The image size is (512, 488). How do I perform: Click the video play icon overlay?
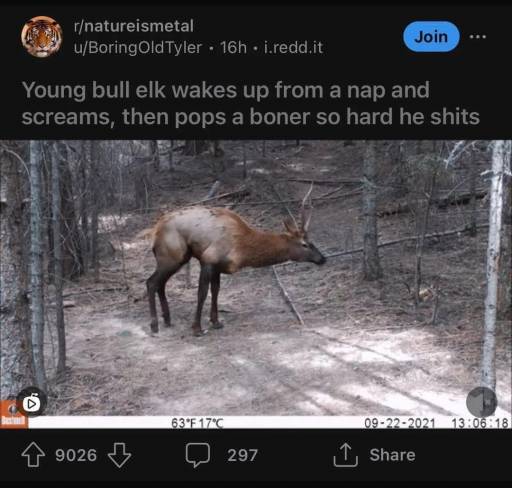32,403
